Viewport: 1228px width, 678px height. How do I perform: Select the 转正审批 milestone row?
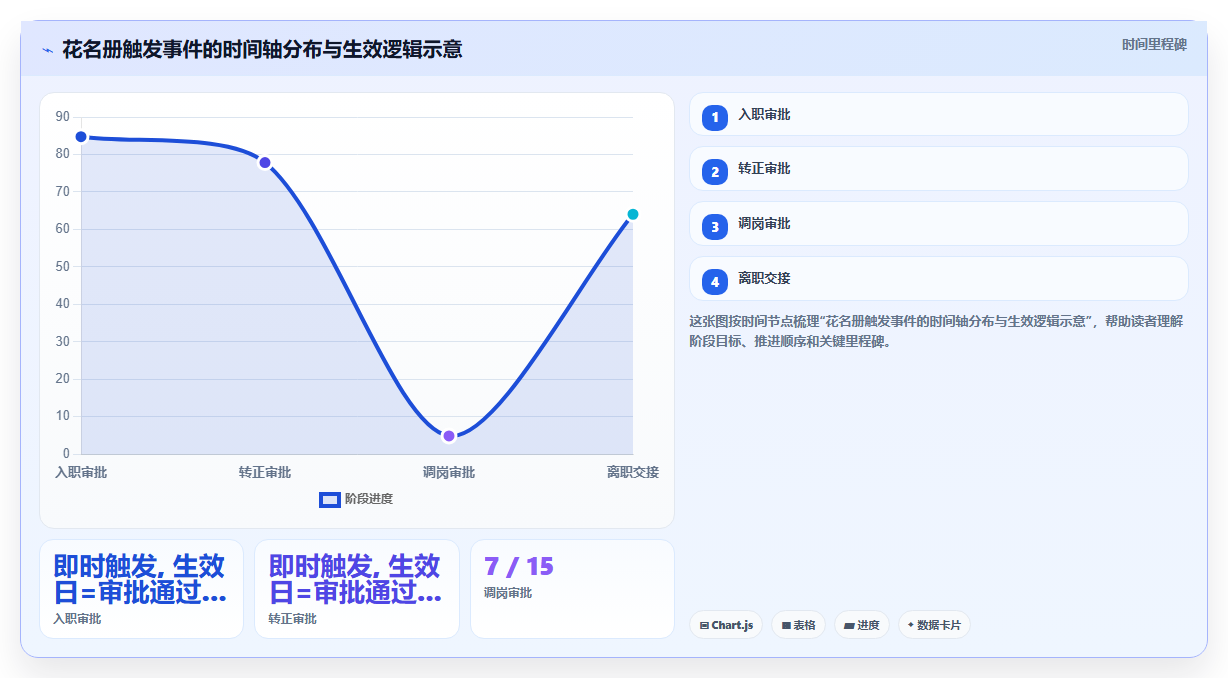939,168
